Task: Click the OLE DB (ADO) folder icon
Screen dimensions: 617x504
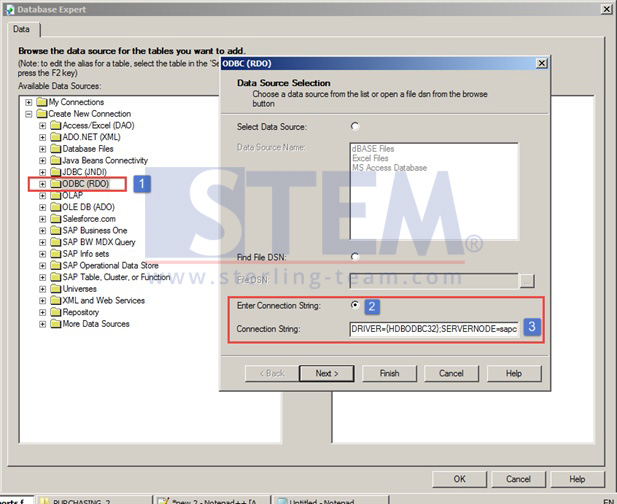Action: click(x=56, y=207)
